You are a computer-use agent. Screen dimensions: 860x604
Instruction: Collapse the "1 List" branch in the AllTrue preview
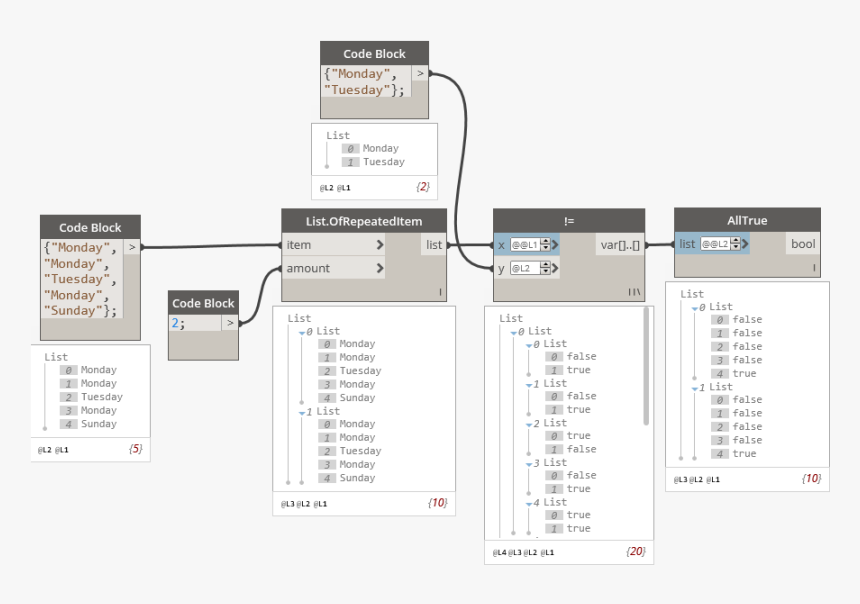click(x=697, y=386)
